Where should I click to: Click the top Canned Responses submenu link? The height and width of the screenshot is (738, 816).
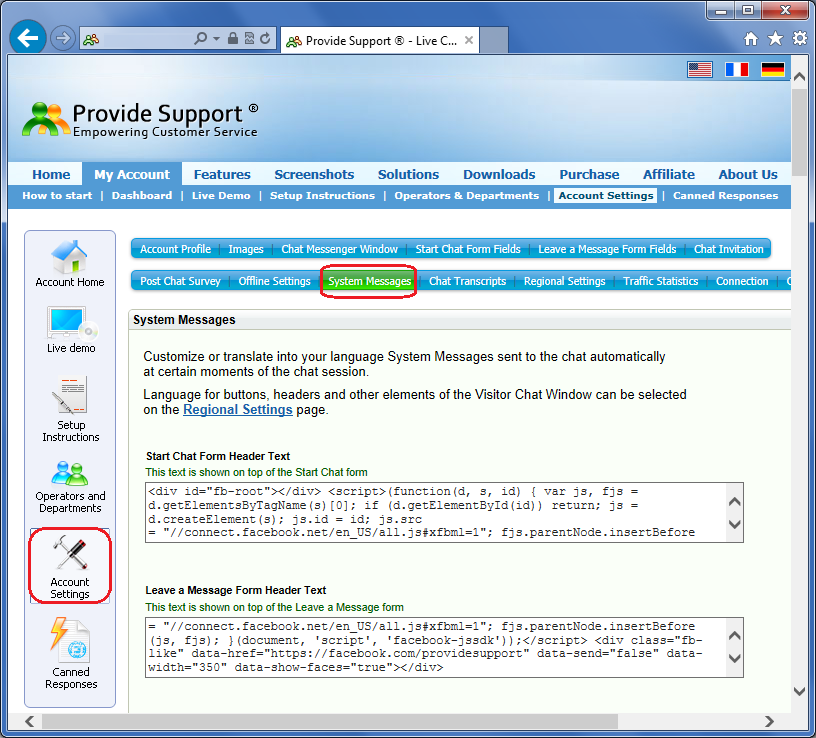click(725, 196)
